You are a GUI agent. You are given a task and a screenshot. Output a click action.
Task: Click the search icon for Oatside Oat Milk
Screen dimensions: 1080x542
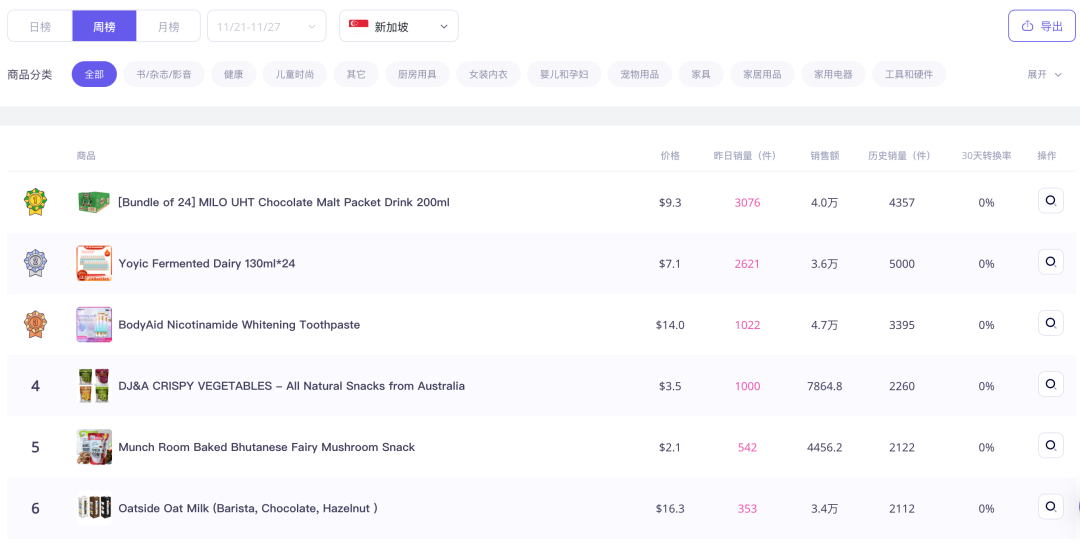point(1050,507)
